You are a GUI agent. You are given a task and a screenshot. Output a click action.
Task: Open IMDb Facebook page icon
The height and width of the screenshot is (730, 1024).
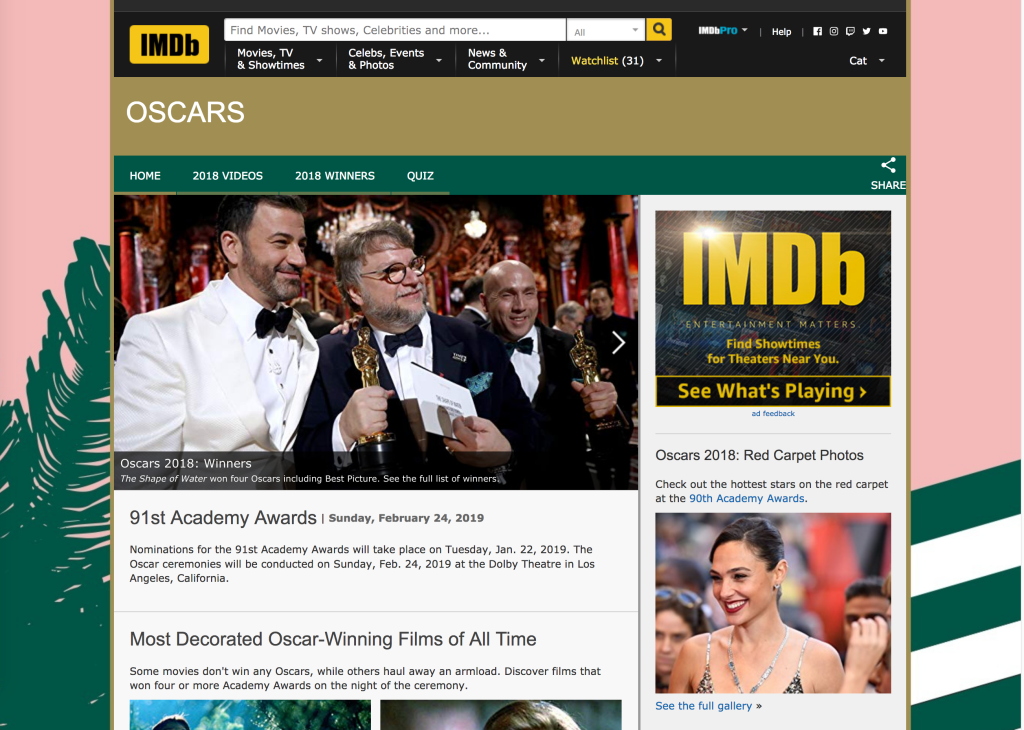click(818, 31)
